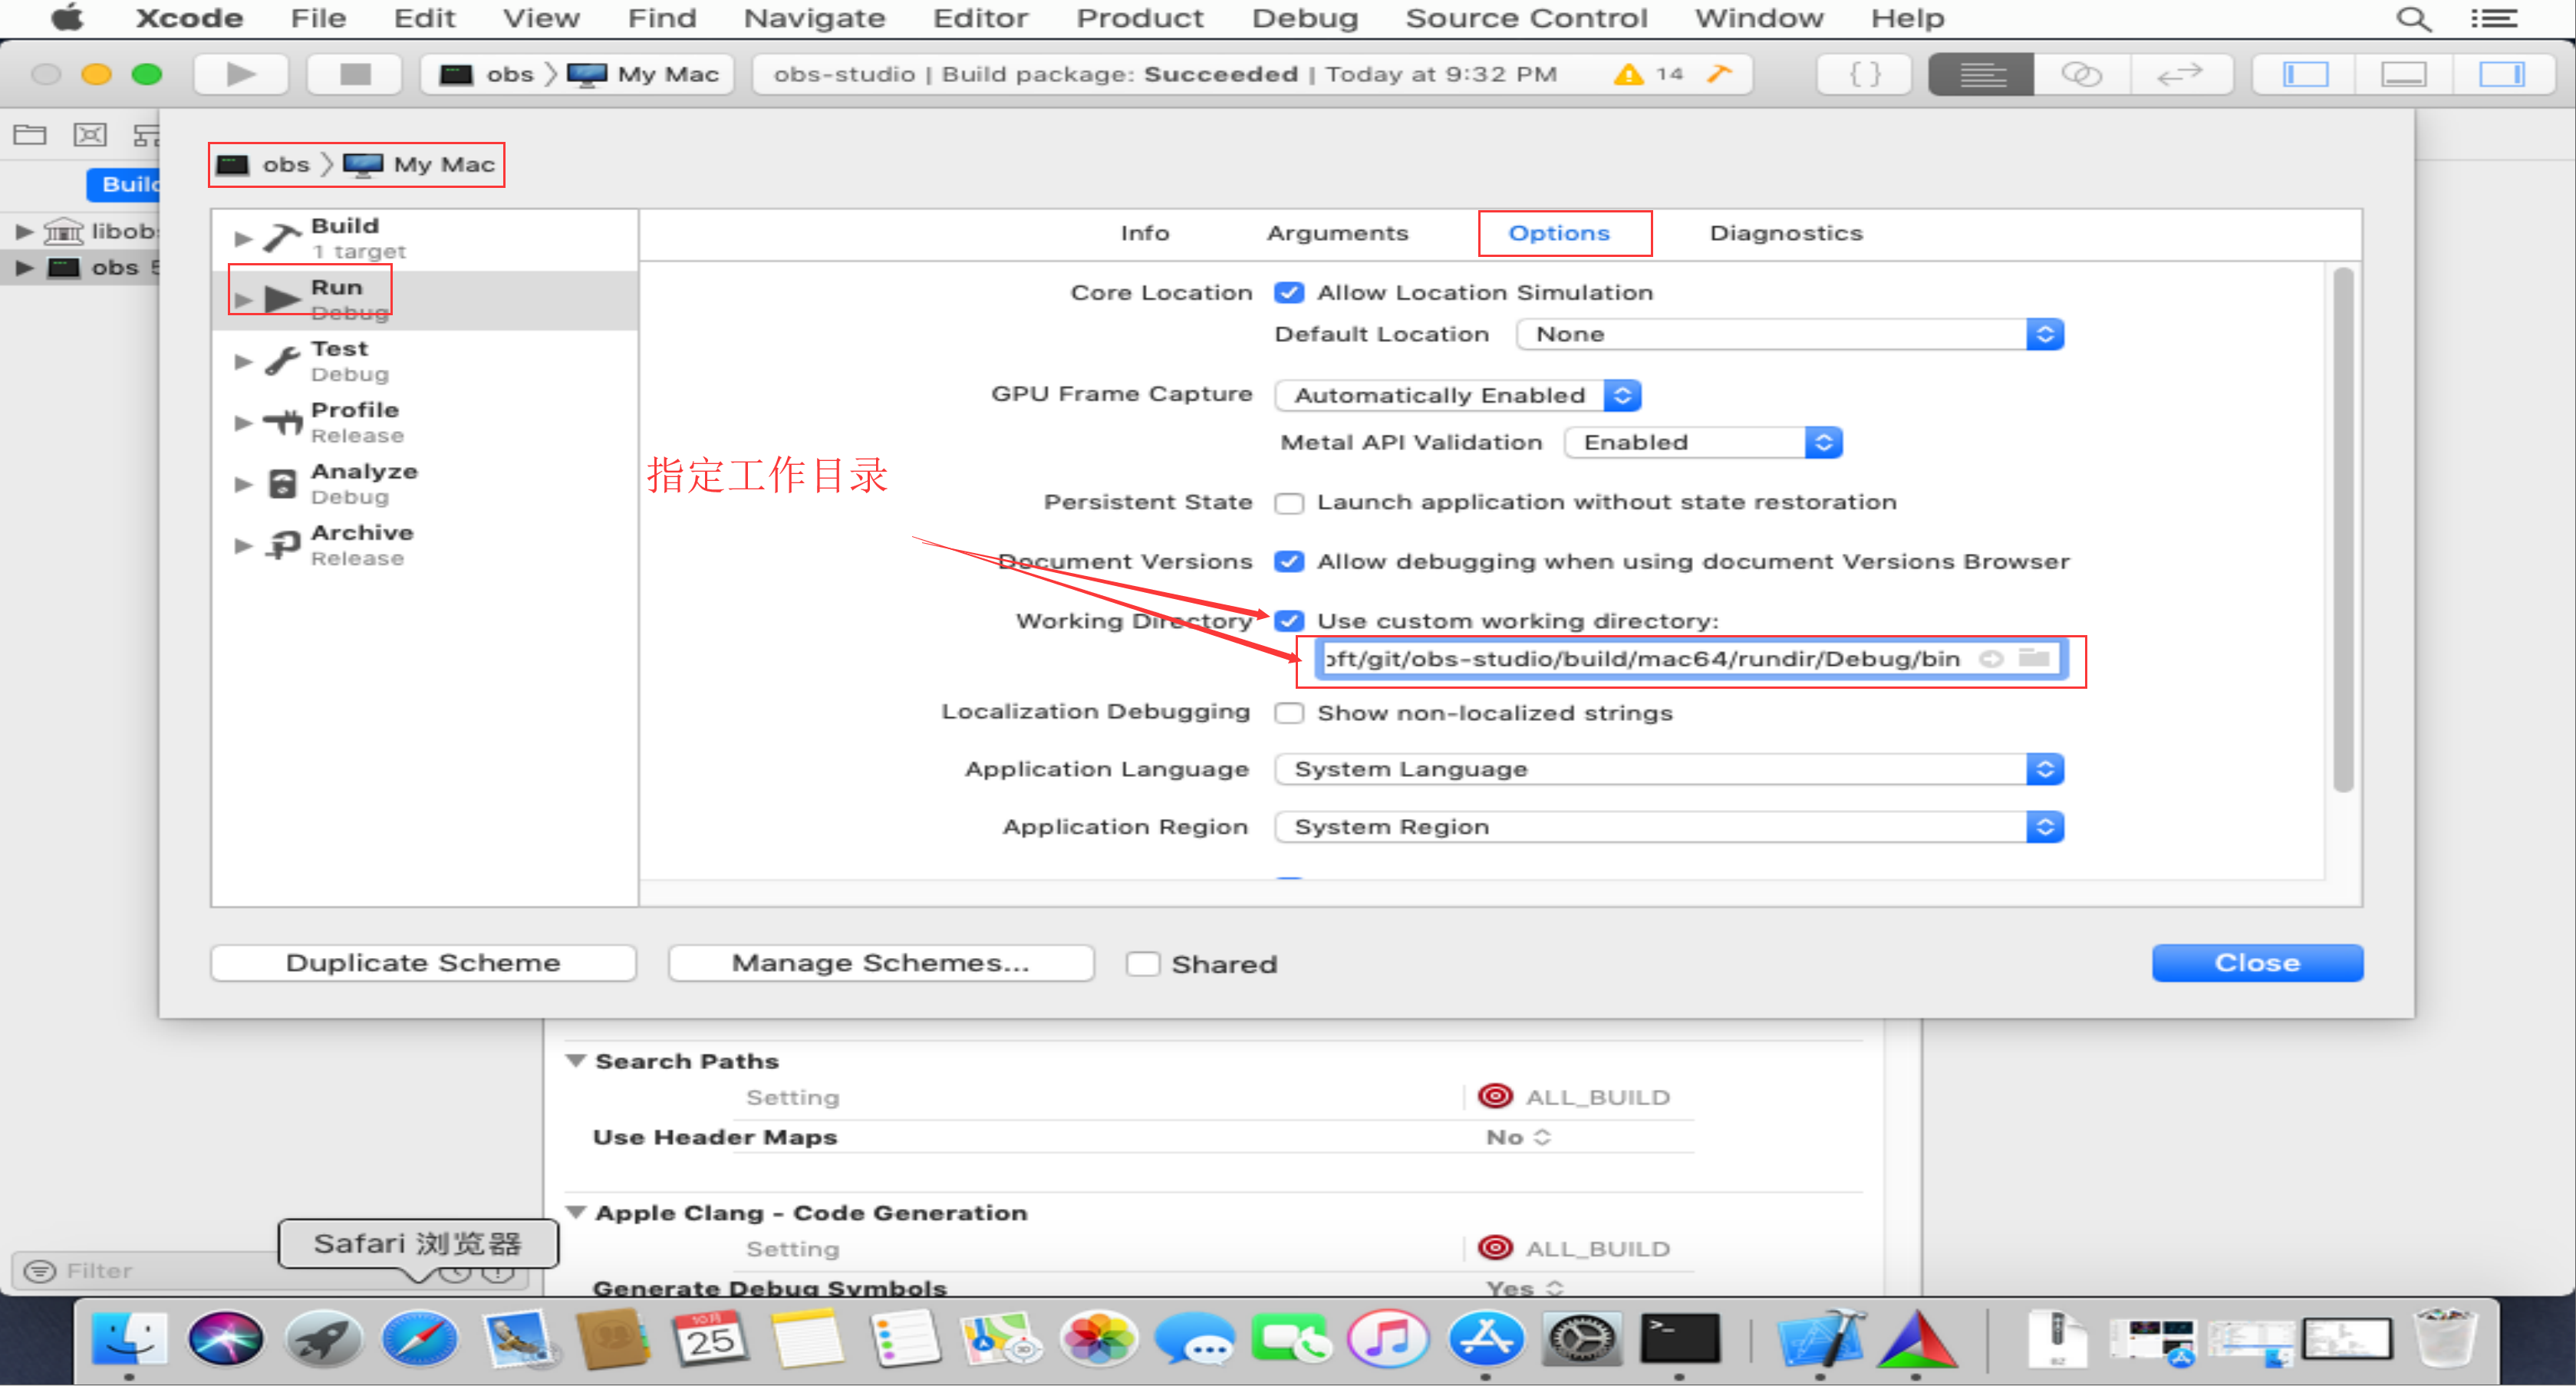2576x1386 pixels.
Task: Click Duplicate Scheme button
Action: [423, 963]
